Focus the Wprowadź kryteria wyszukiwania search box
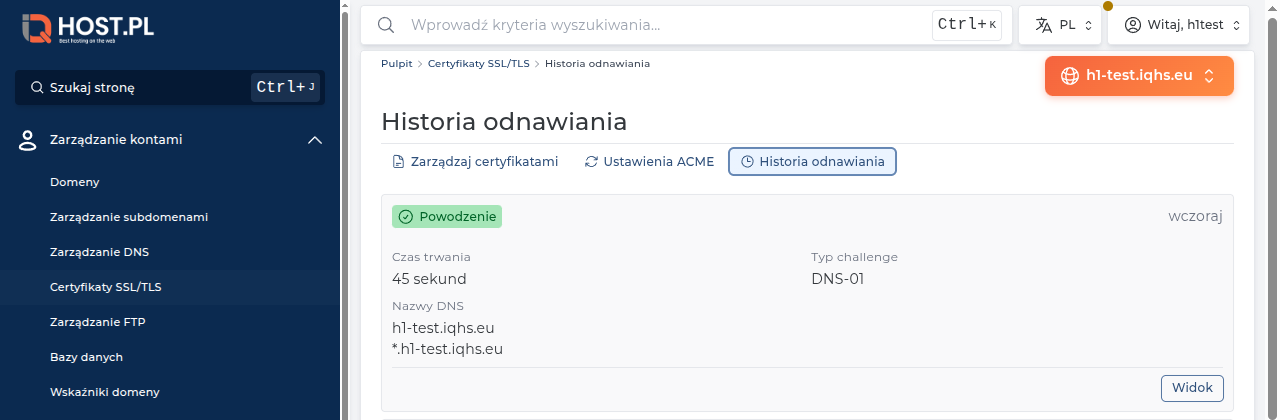Viewport: 1280px width, 420px height. pos(686,25)
